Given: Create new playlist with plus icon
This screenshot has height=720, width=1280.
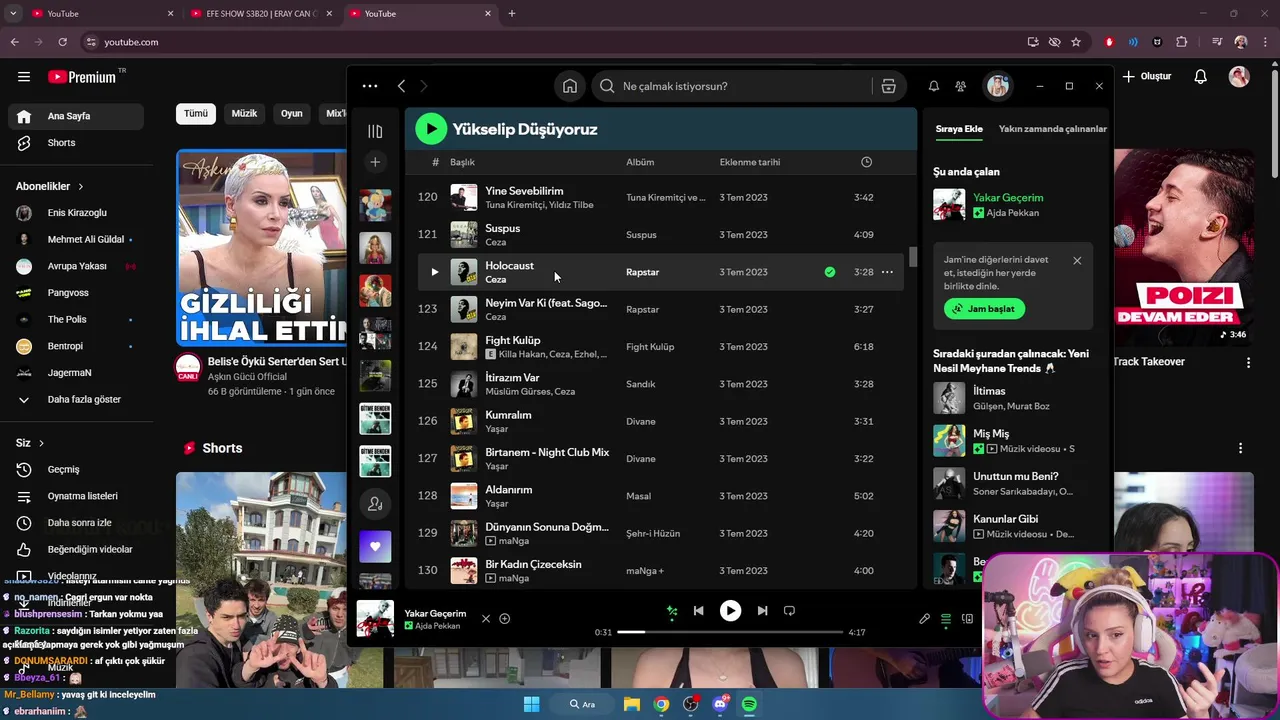Looking at the screenshot, I should click(375, 162).
